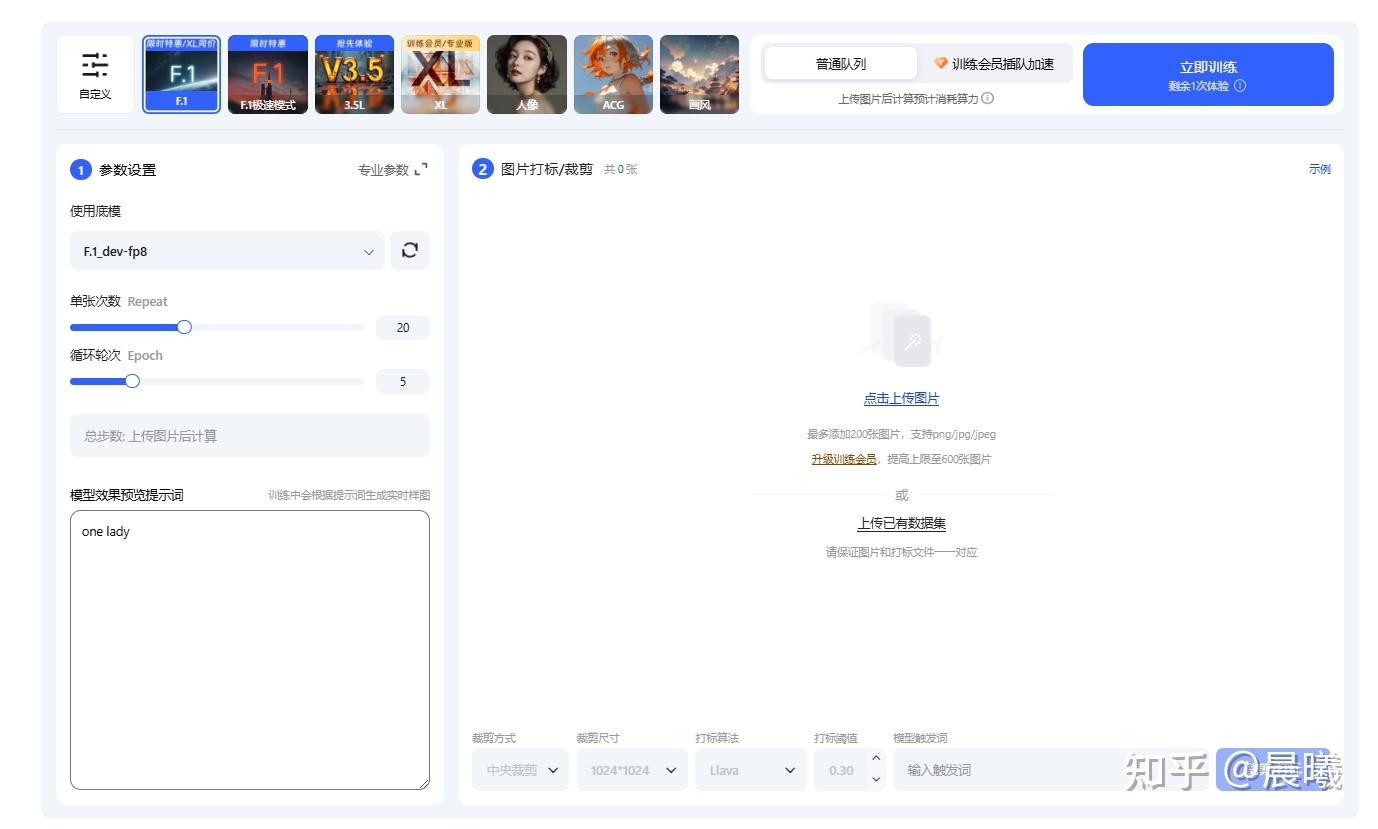Open the 裁剪尺寸 1024*1024 dropdown
This screenshot has width=1378, height=829.
(x=632, y=770)
